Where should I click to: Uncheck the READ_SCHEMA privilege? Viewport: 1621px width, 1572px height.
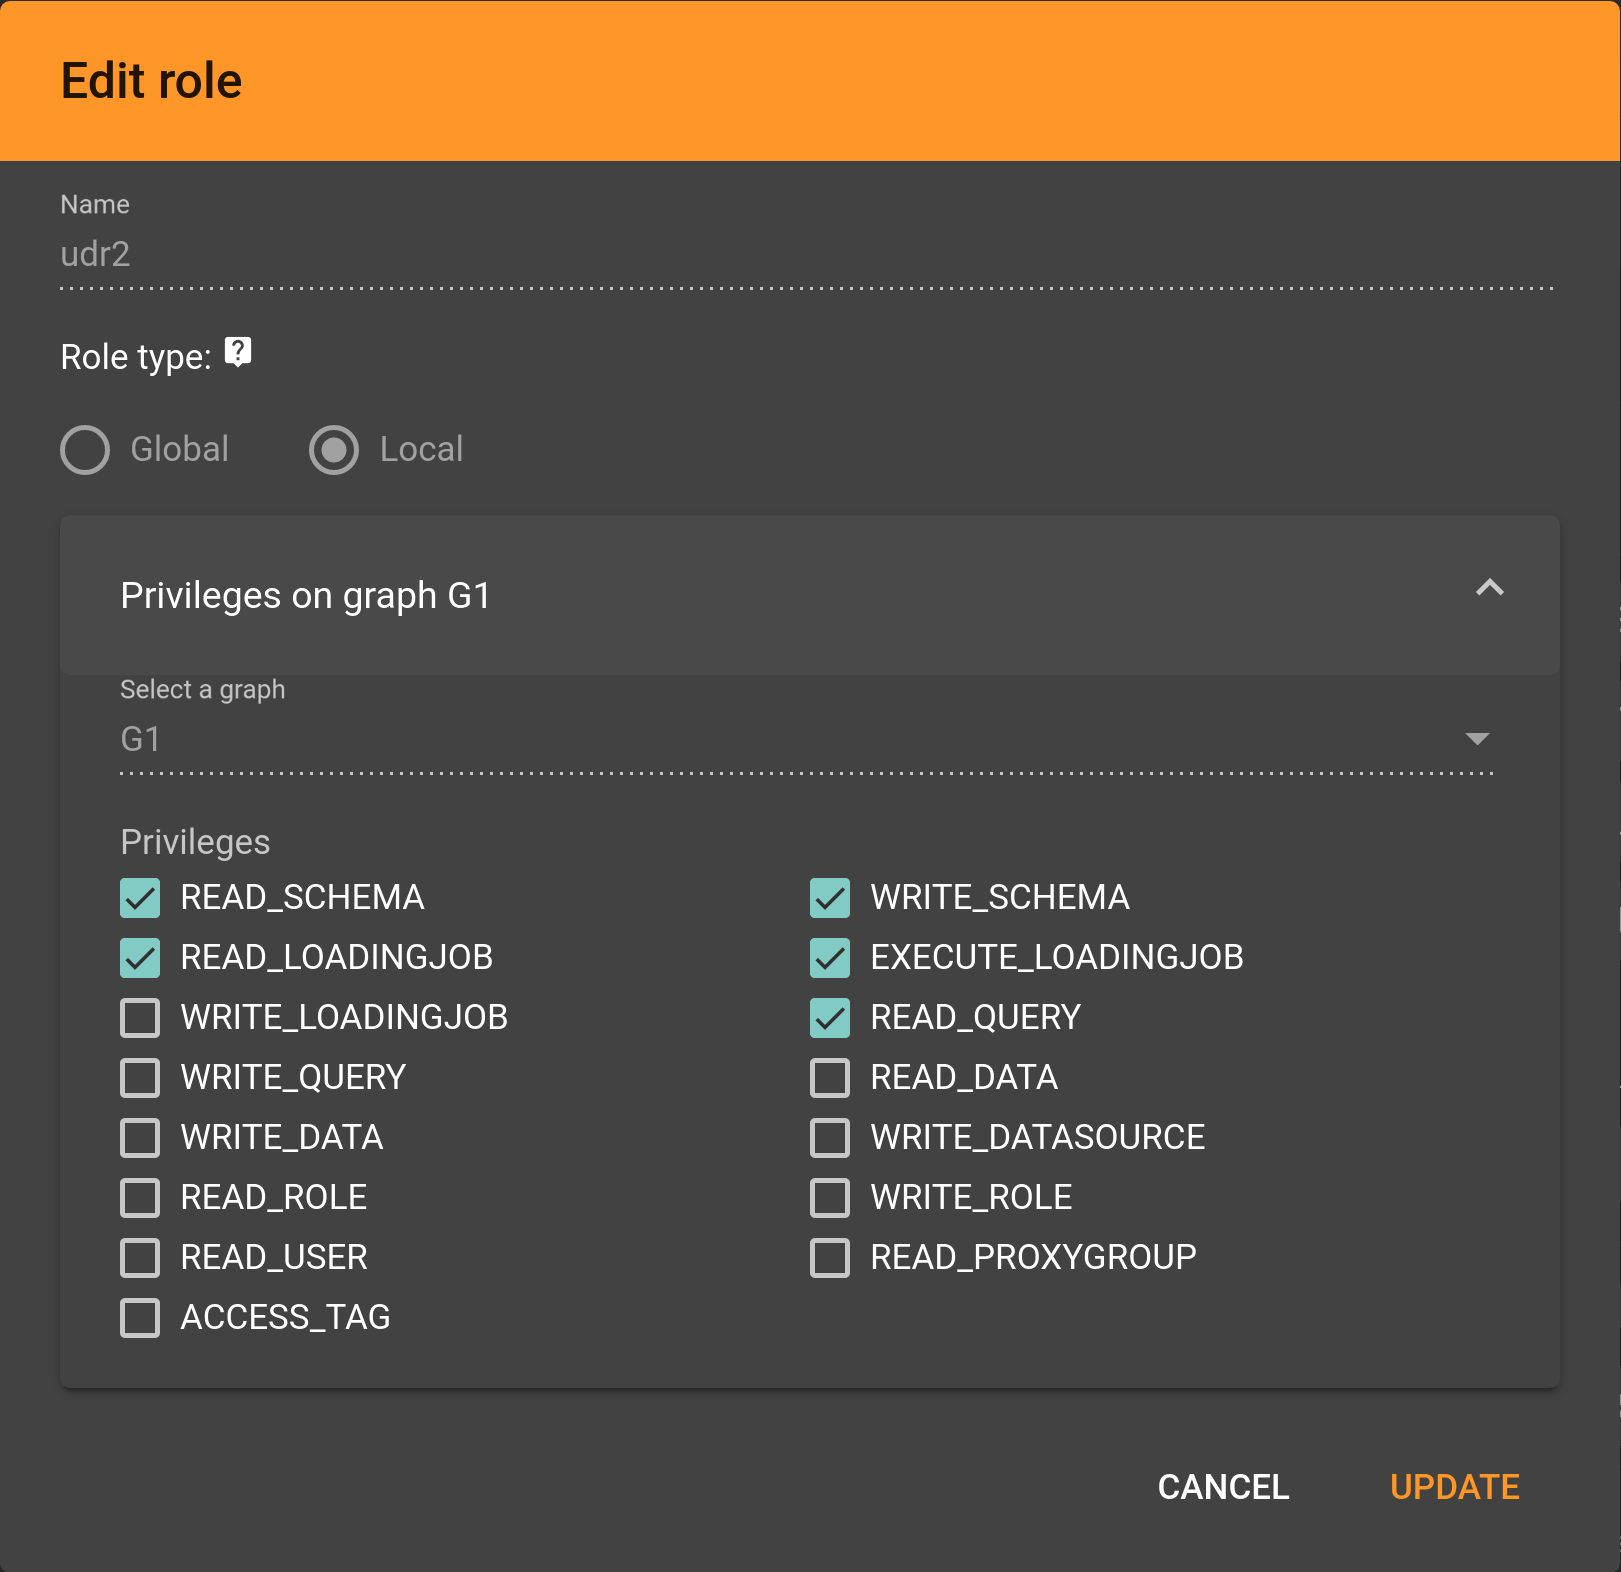click(x=140, y=898)
